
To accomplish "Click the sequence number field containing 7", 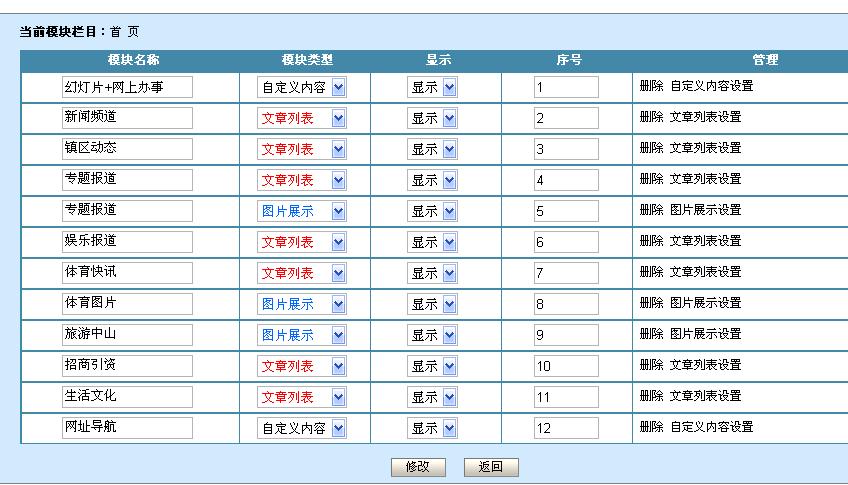I will click(x=566, y=273).
